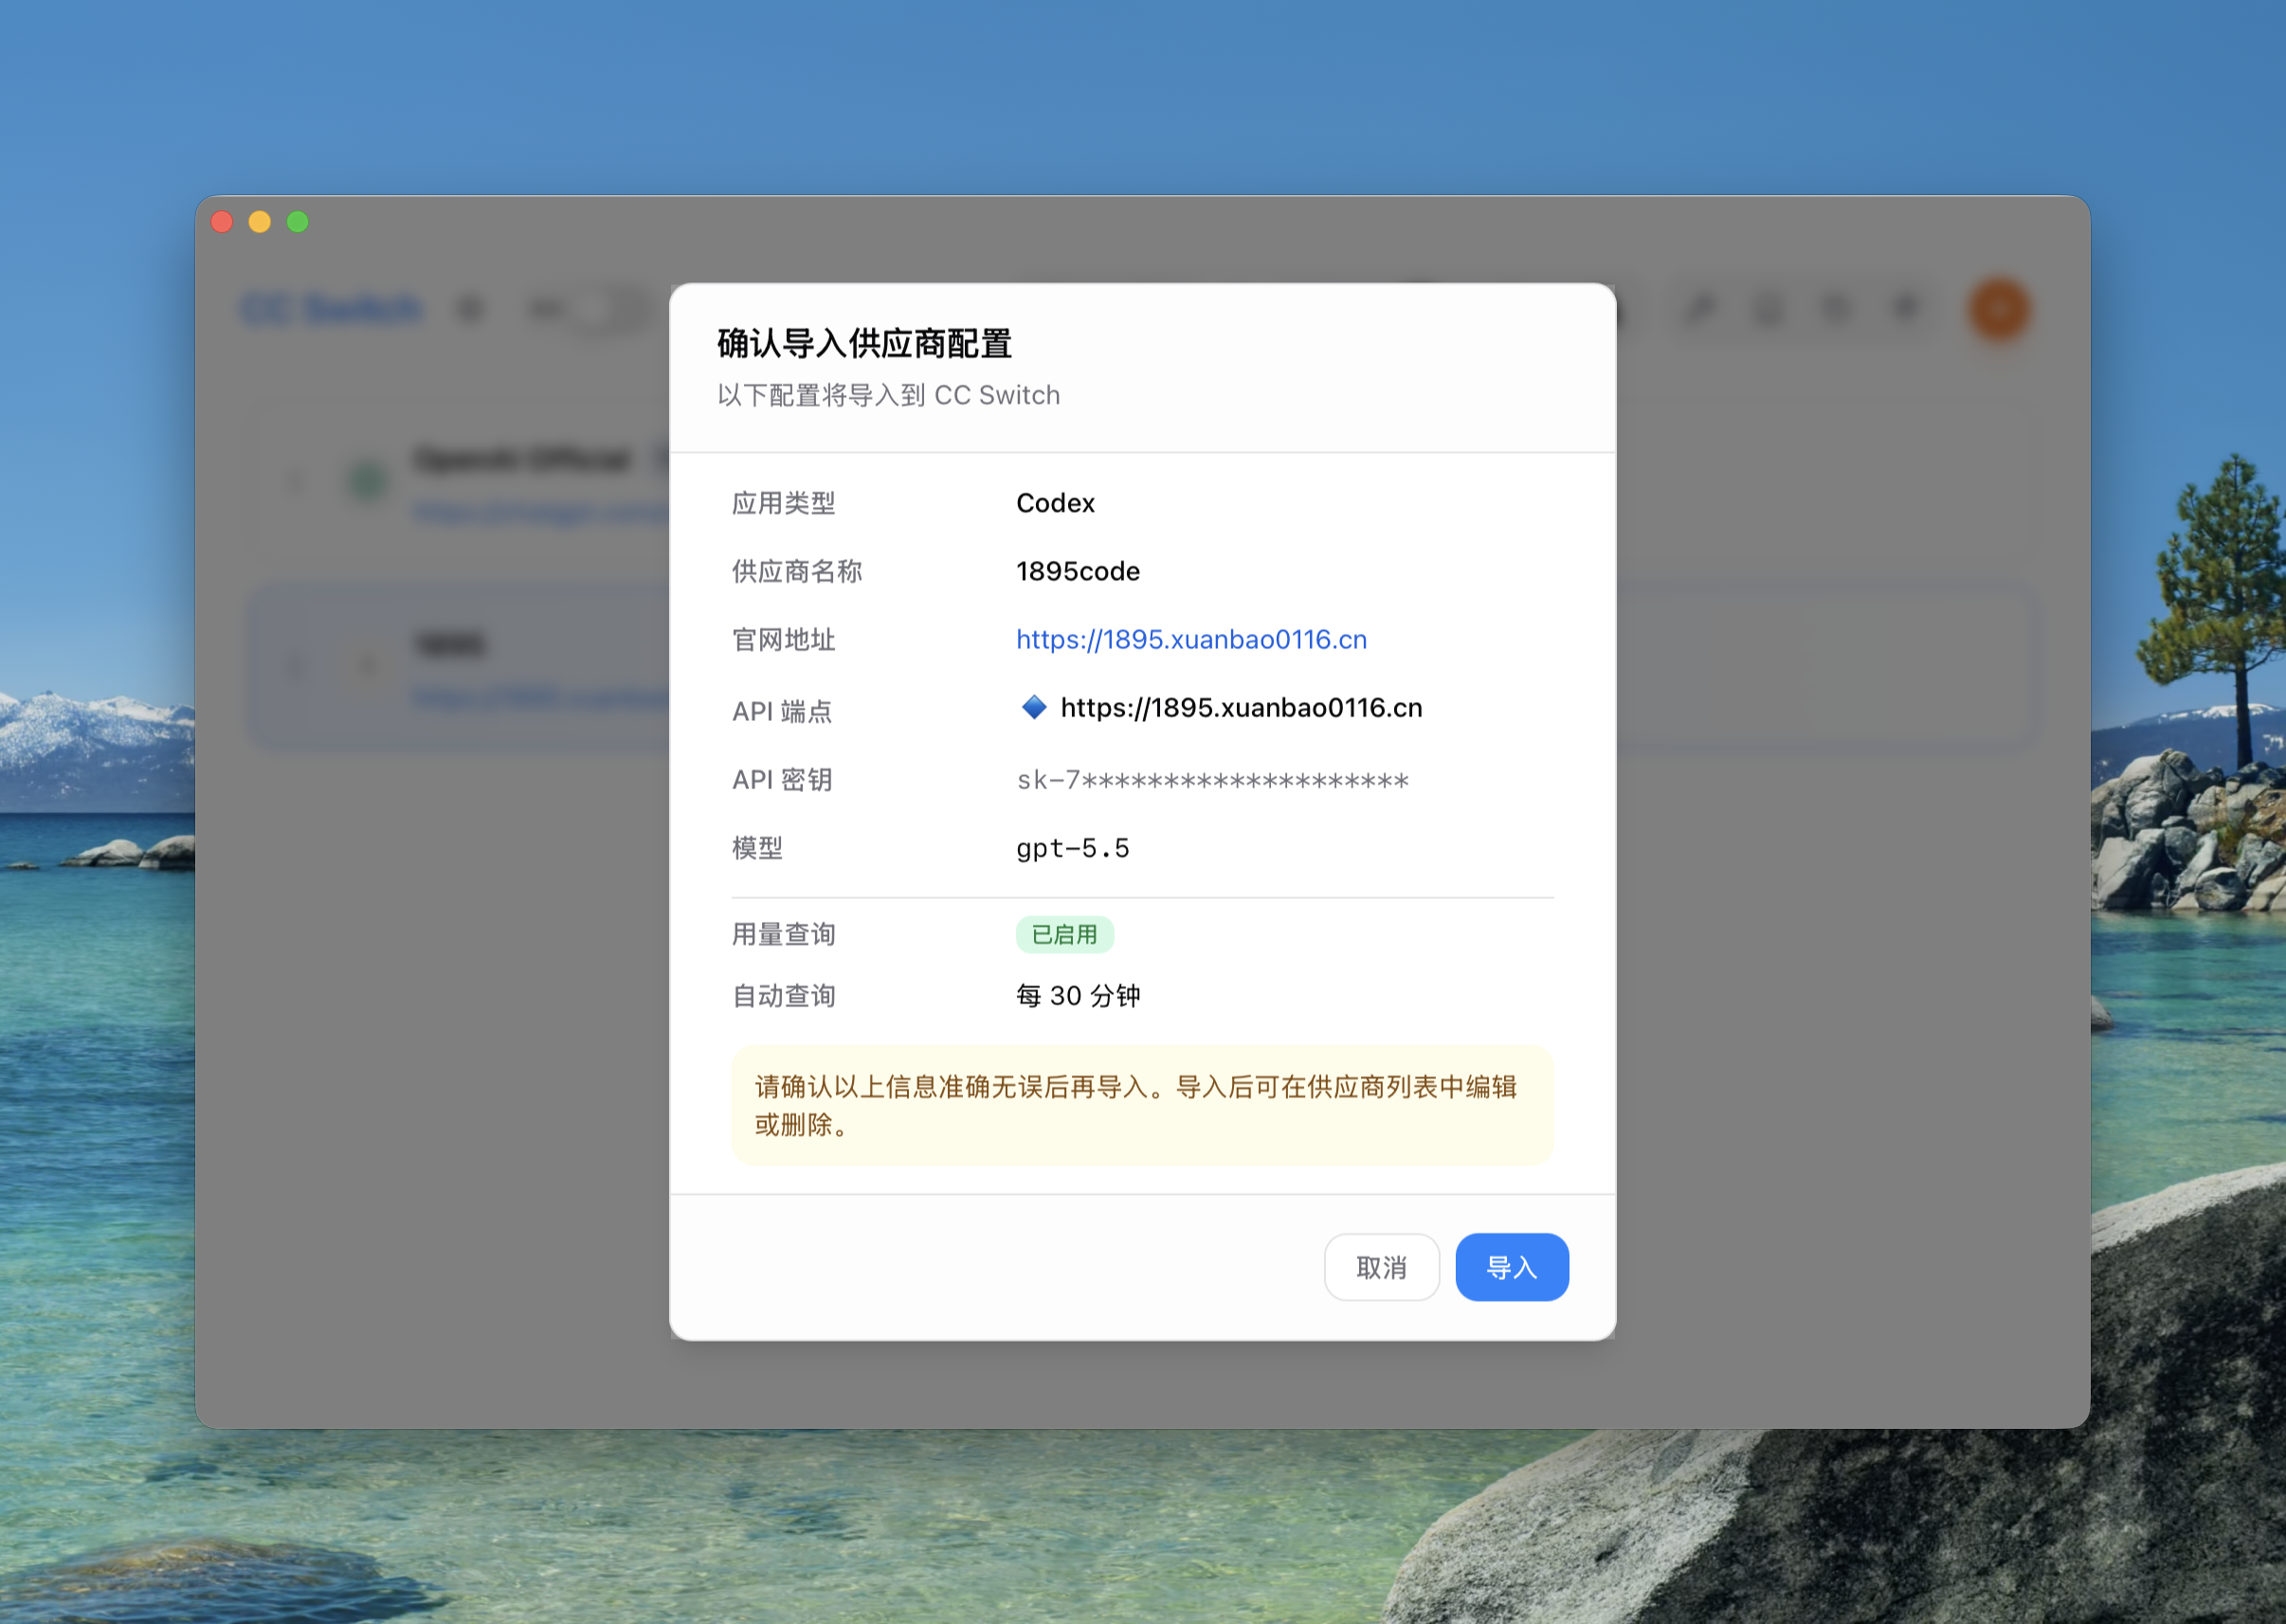
Task: Click the 官网地址 label
Action: [x=783, y=640]
